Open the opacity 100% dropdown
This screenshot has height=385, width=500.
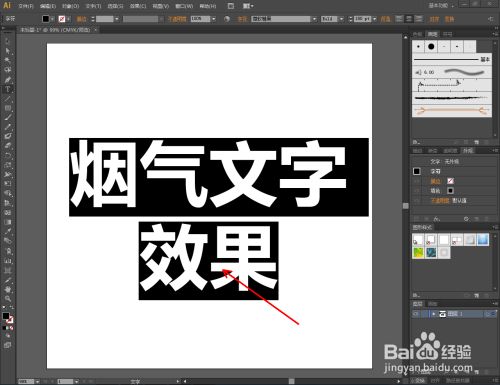coord(213,19)
